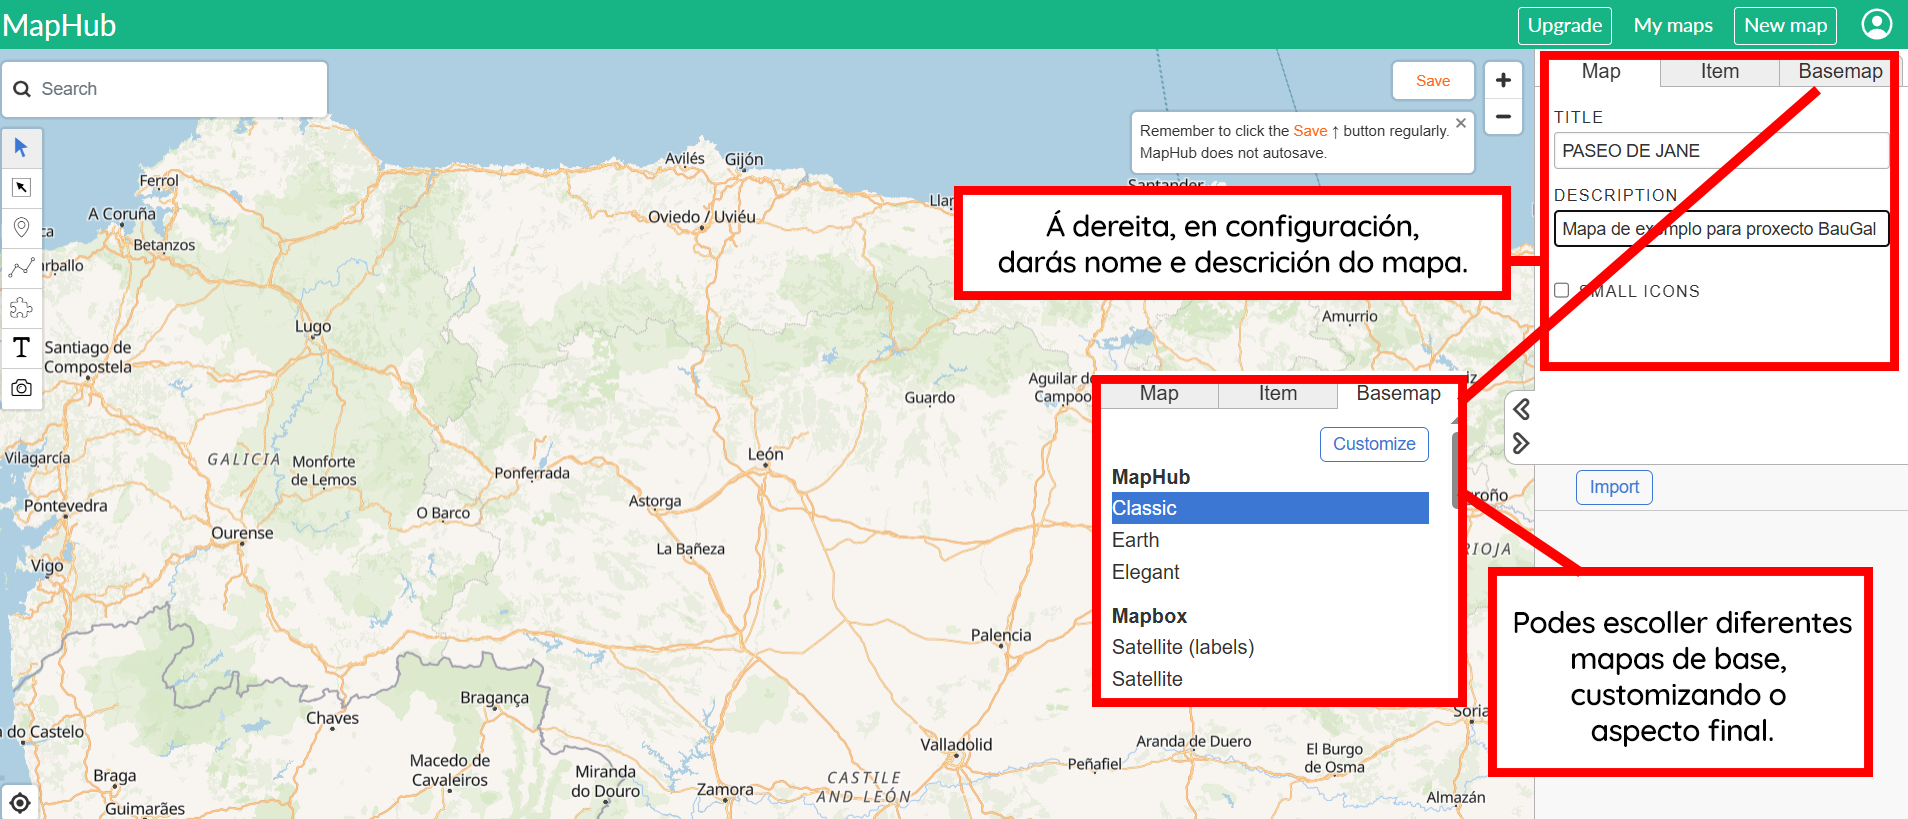Image resolution: width=1908 pixels, height=819 pixels.
Task: Expand sidebar with right double chevron
Action: tap(1521, 443)
